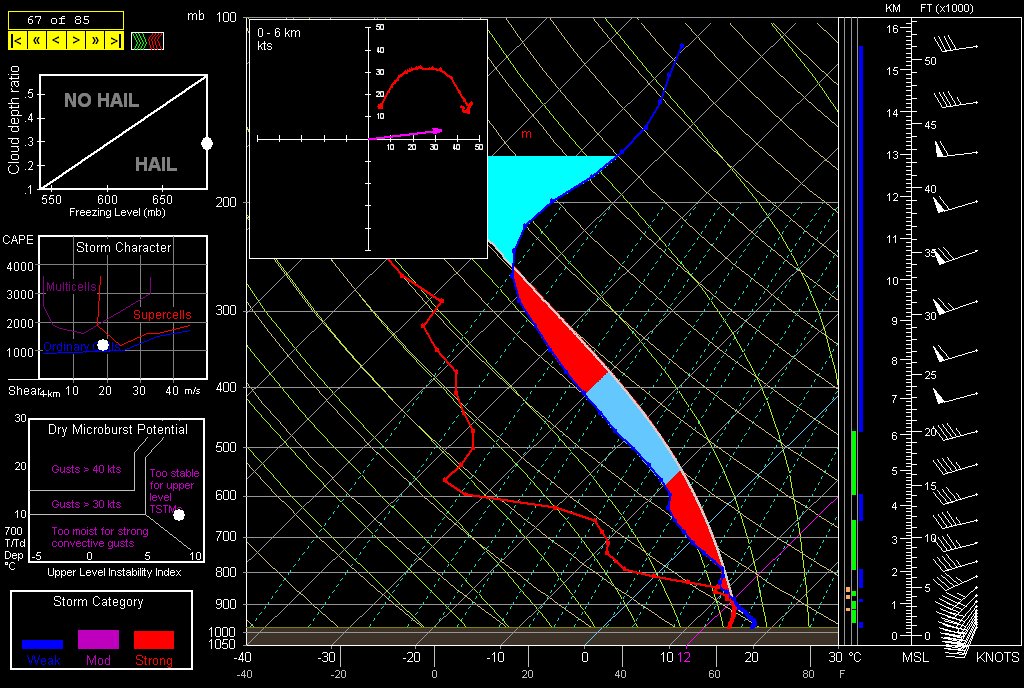The image size is (1024, 688).
Task: Click the white dot in Dry Microburst Potential
Action: 179,514
